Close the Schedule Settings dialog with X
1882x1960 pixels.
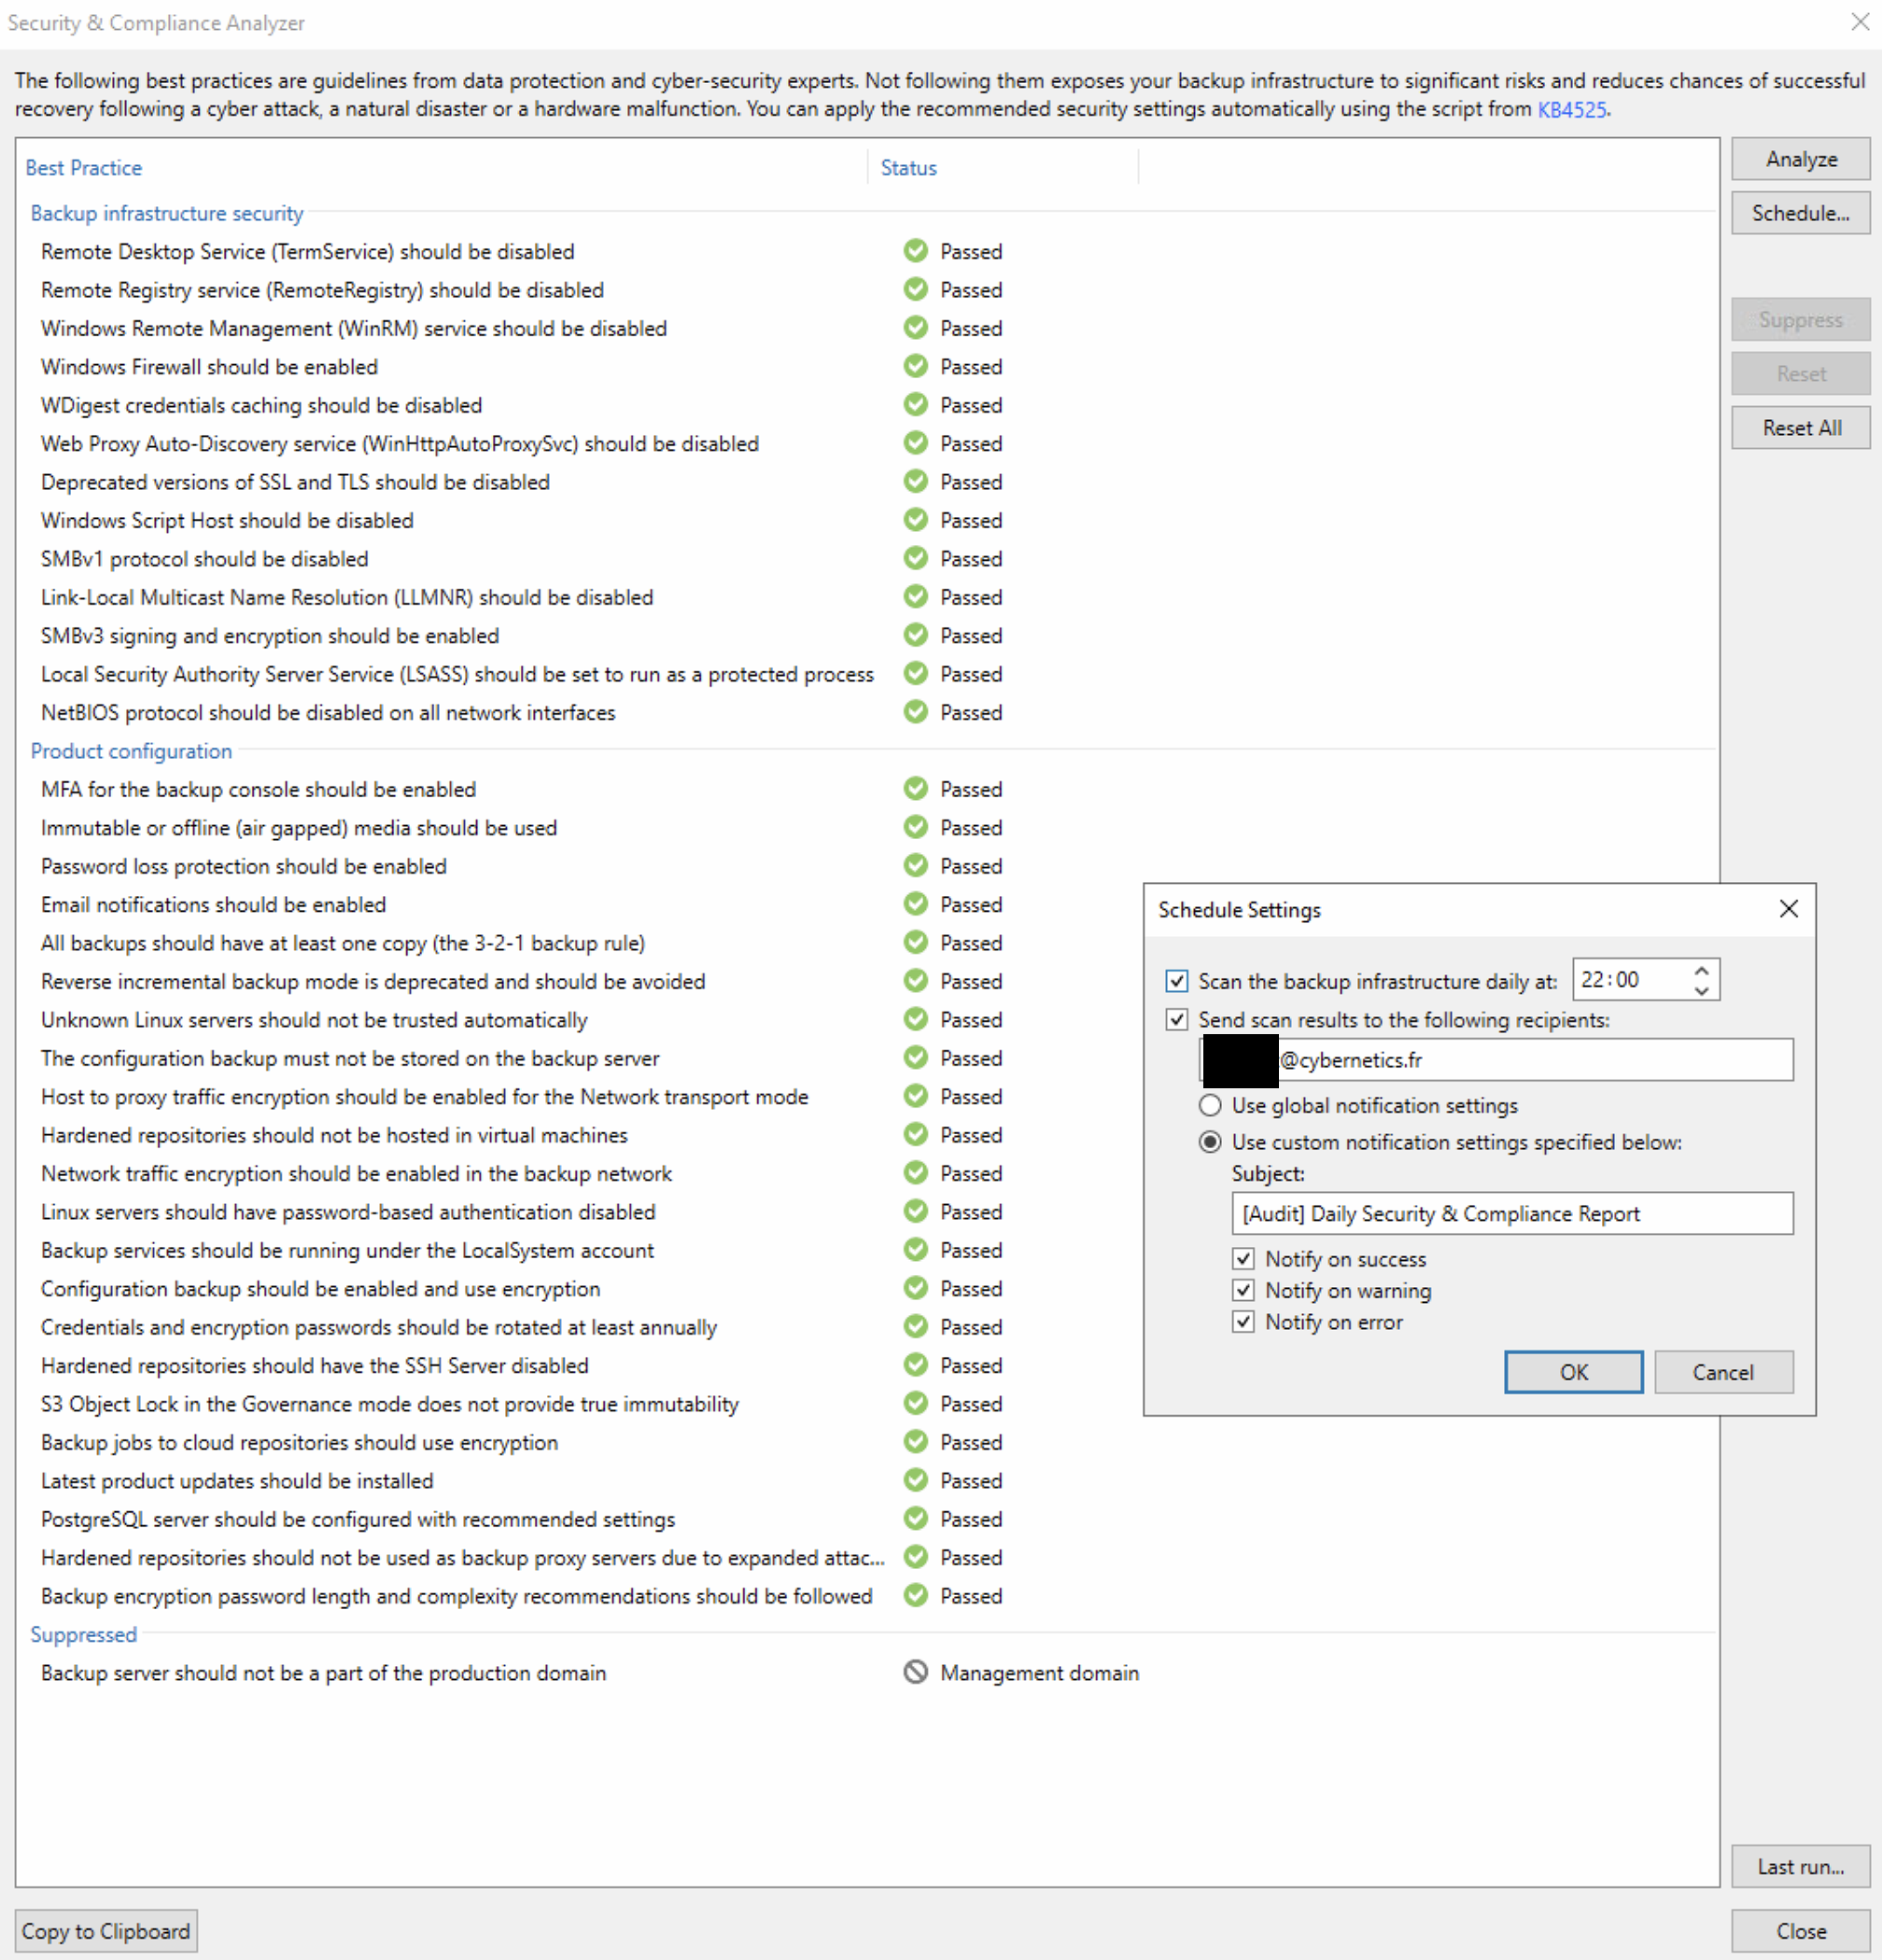1788,908
